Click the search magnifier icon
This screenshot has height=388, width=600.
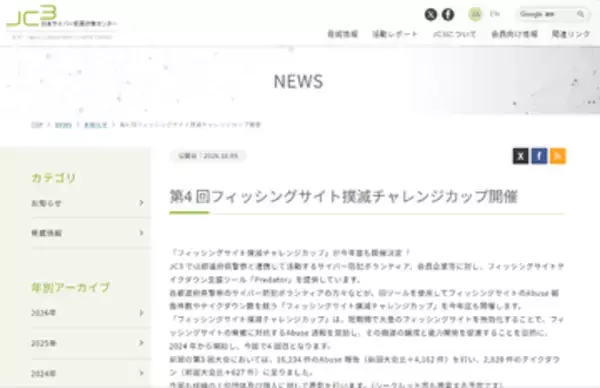click(580, 14)
